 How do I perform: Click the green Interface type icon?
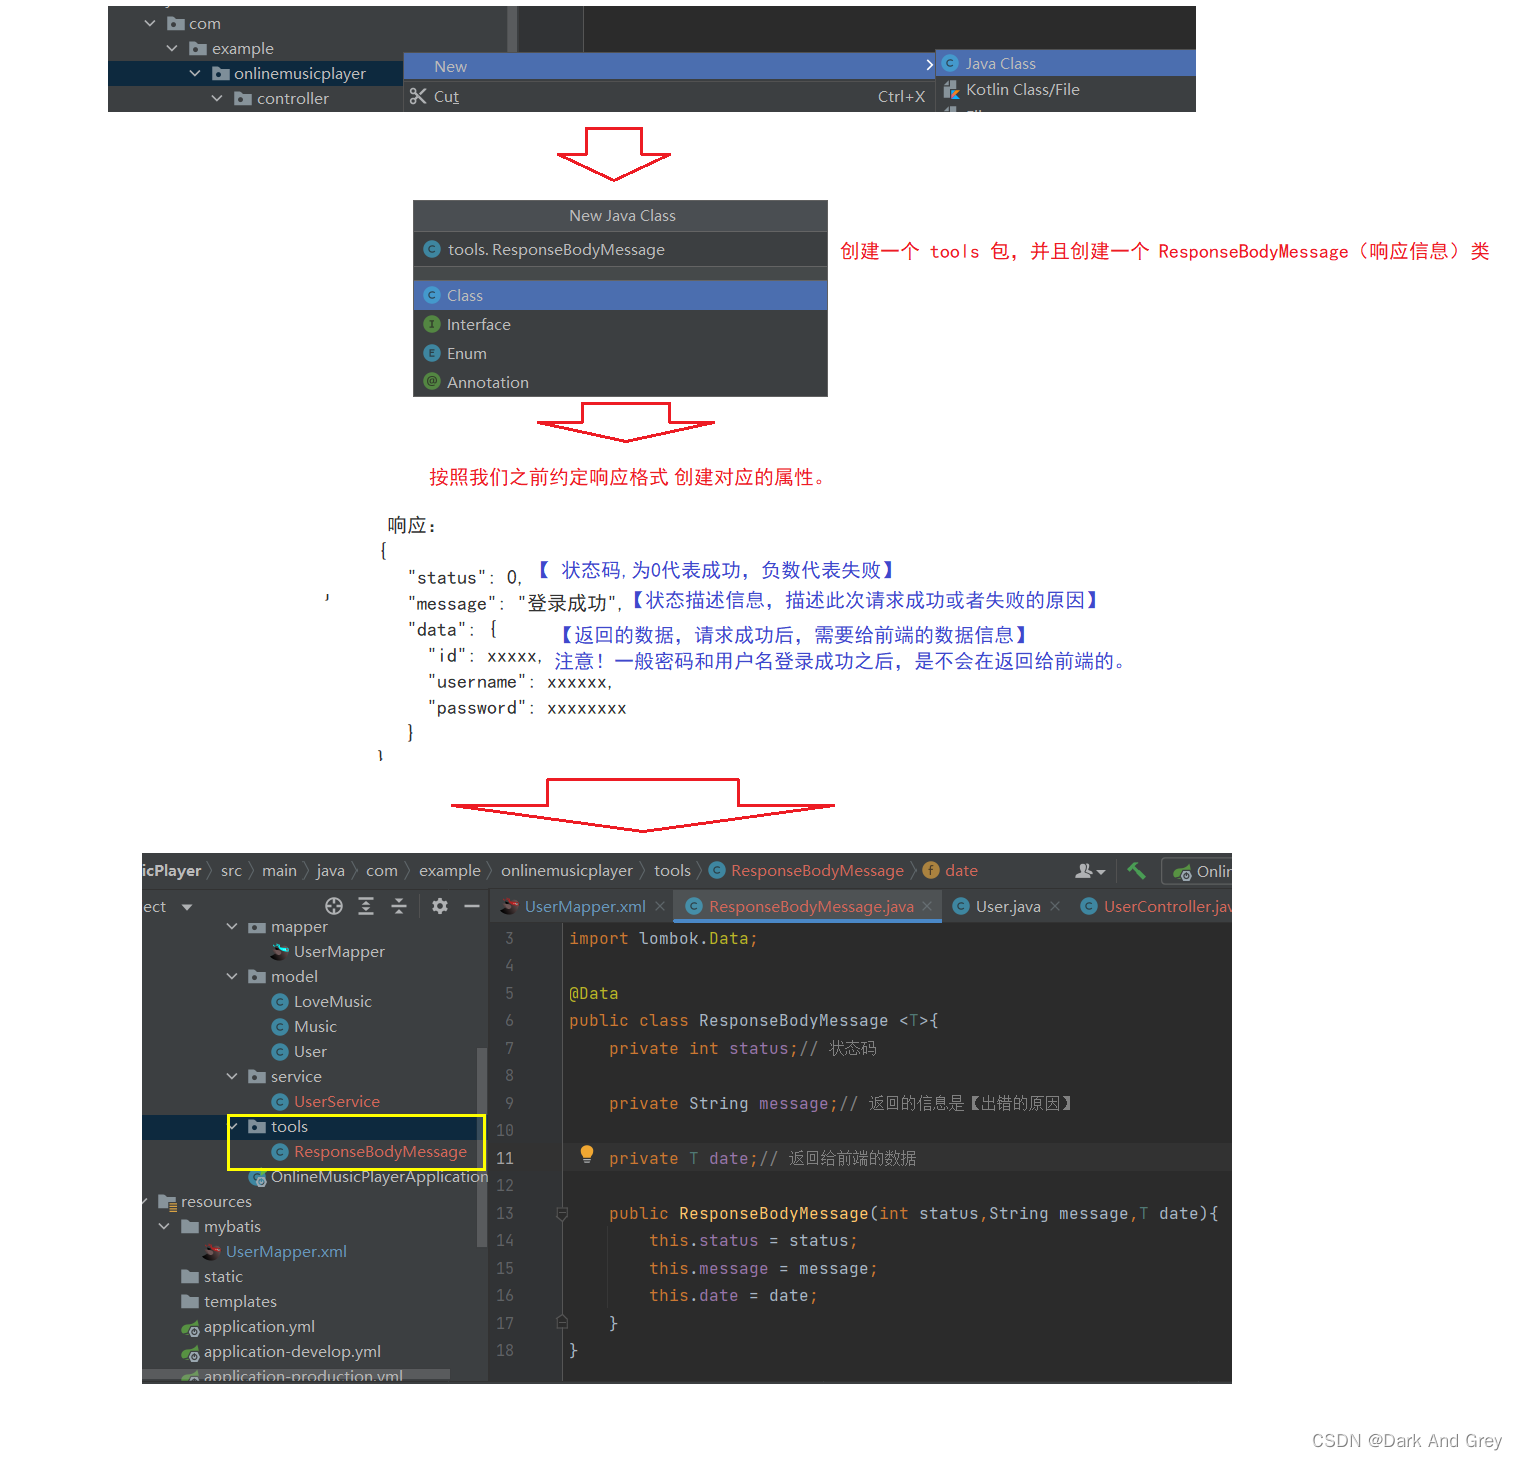click(x=432, y=324)
